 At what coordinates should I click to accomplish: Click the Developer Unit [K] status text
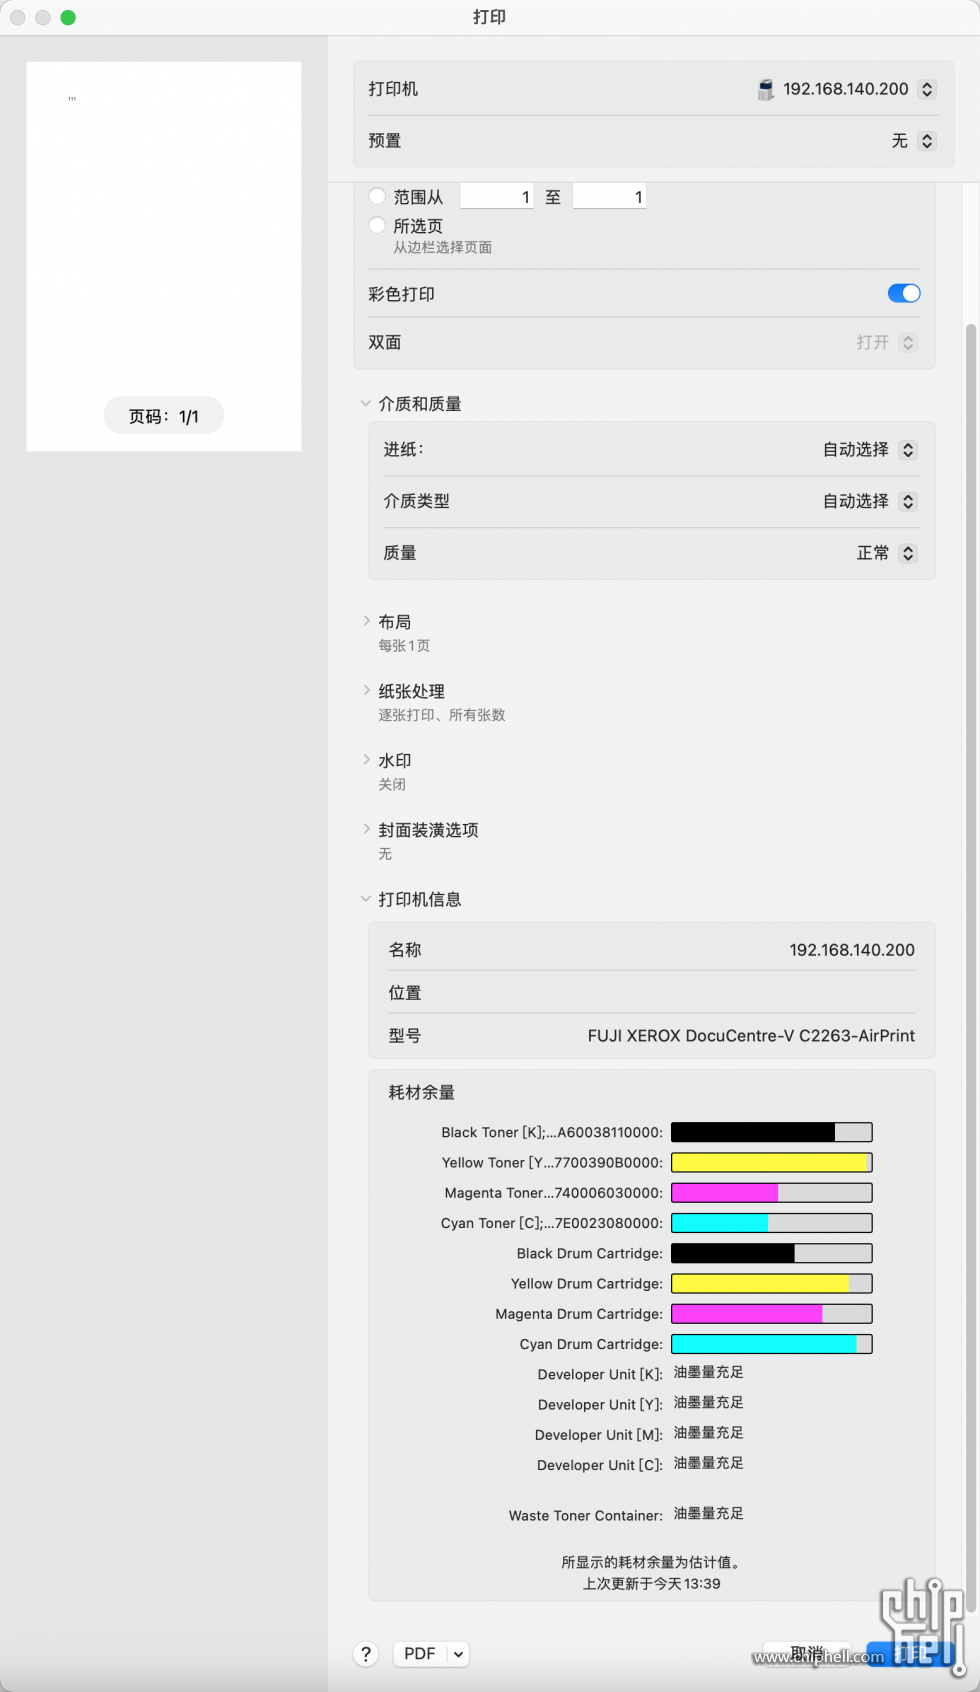point(709,1373)
